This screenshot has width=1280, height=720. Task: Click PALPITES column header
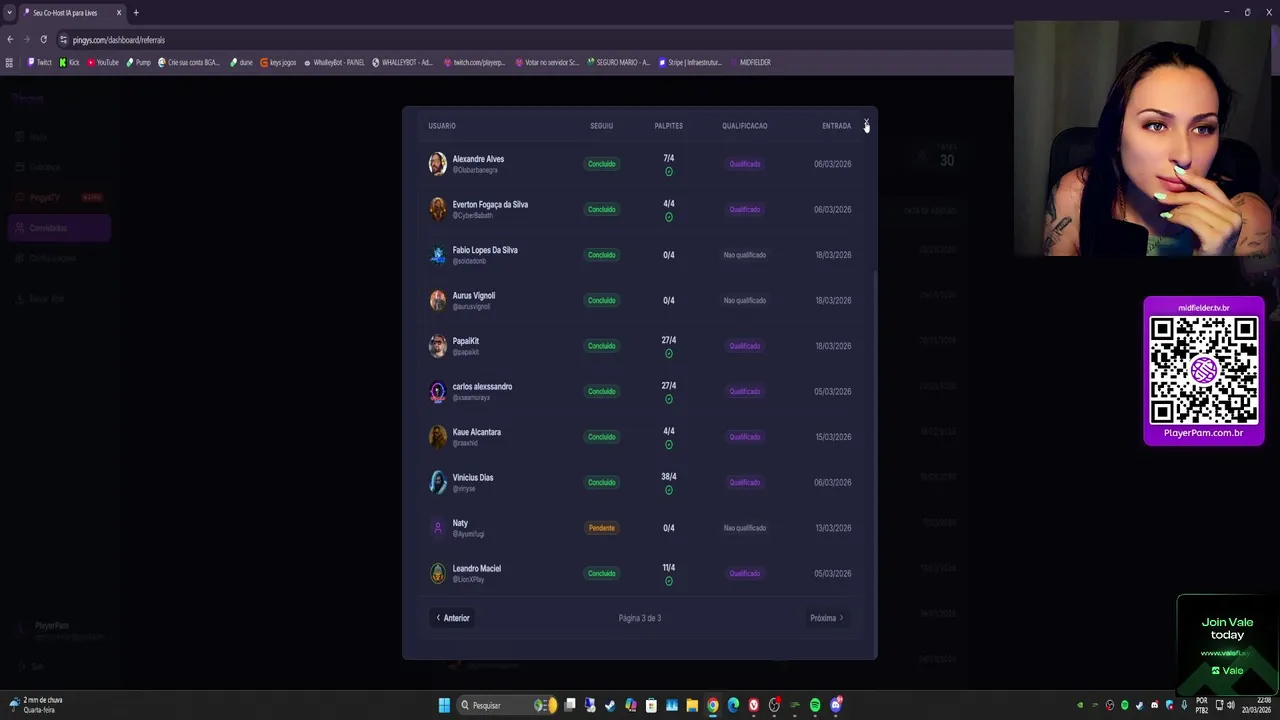point(669,126)
